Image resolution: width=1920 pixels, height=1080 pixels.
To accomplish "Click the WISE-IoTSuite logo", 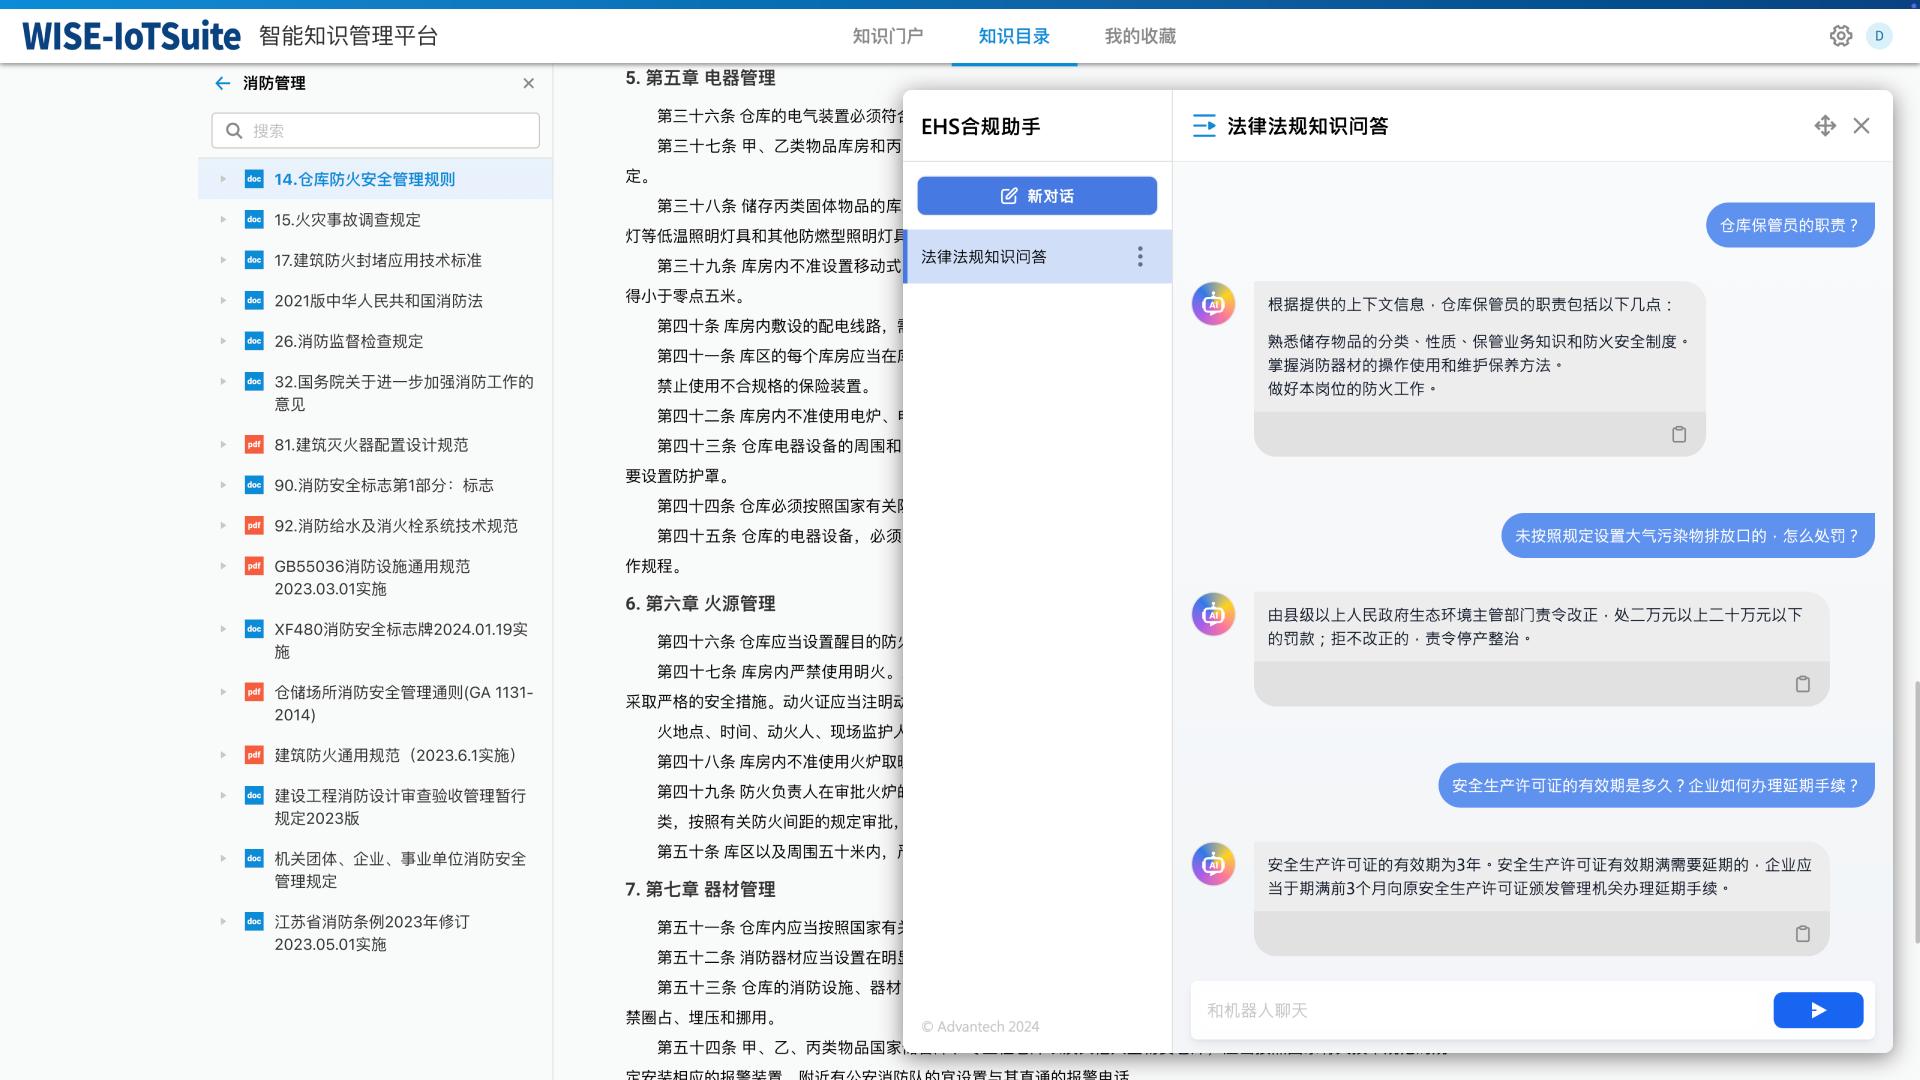I will (x=132, y=36).
